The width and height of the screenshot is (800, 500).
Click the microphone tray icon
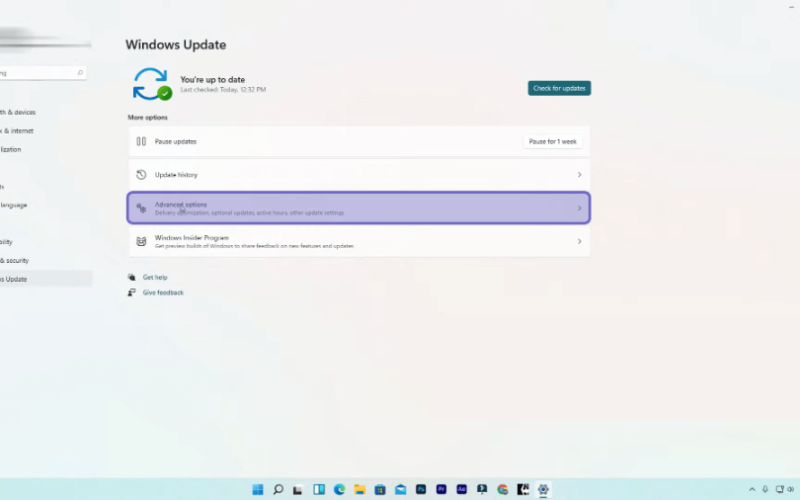(x=765, y=489)
